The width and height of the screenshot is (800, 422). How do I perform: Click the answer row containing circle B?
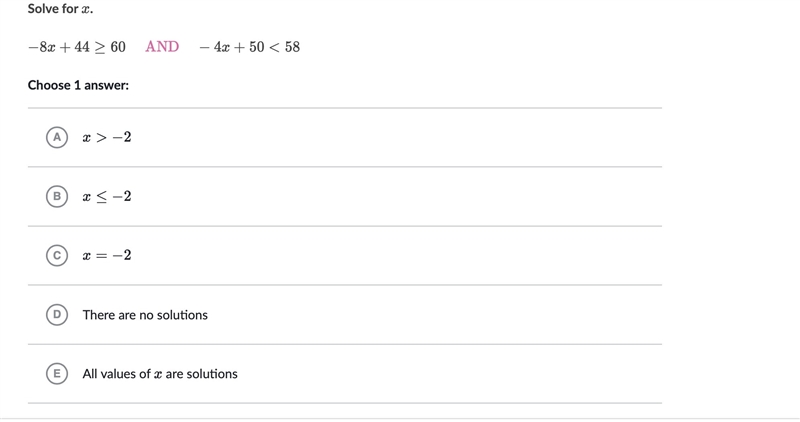point(345,196)
